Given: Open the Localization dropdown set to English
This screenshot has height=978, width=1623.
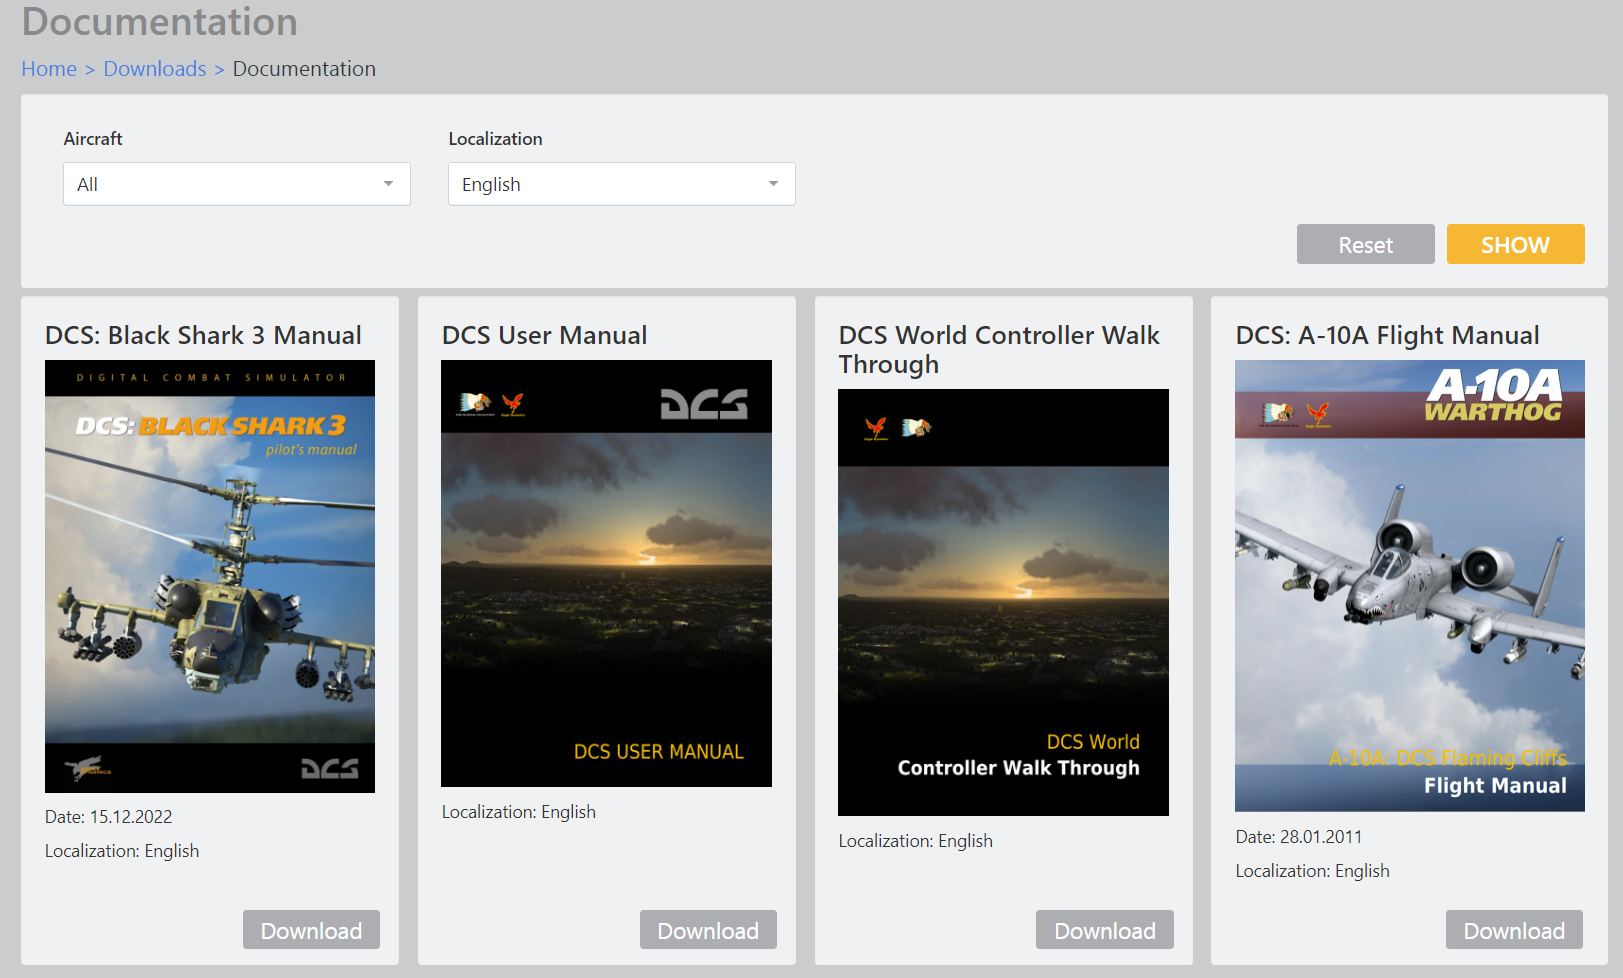Looking at the screenshot, I should [x=622, y=184].
